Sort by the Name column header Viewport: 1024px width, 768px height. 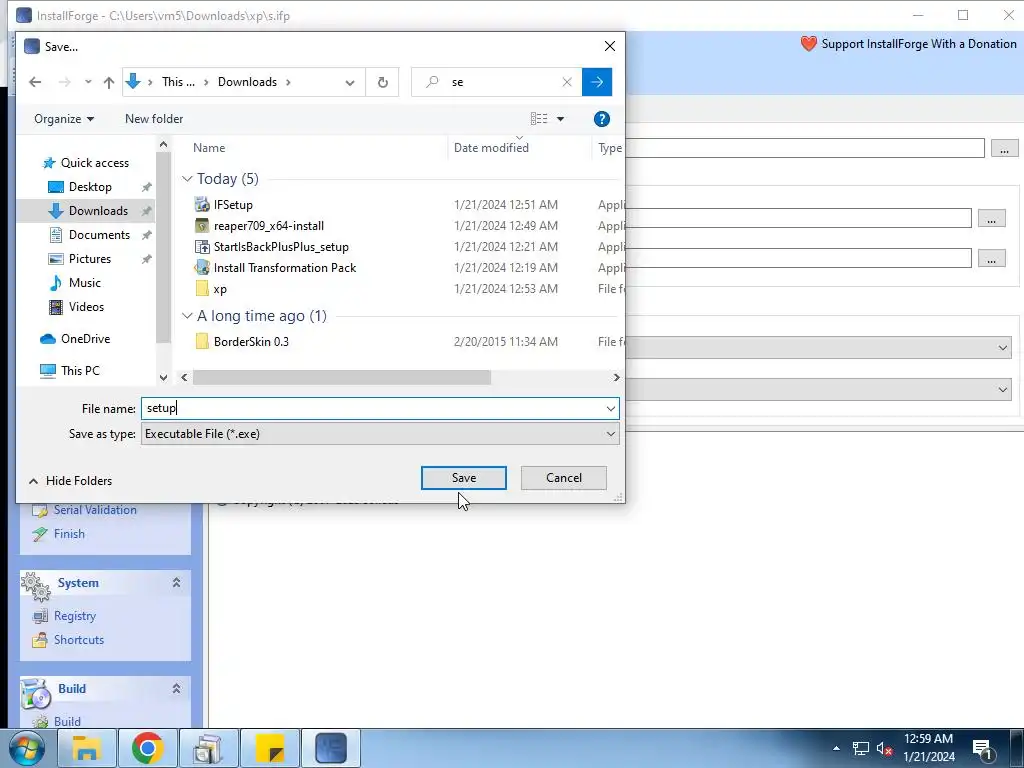(x=209, y=148)
